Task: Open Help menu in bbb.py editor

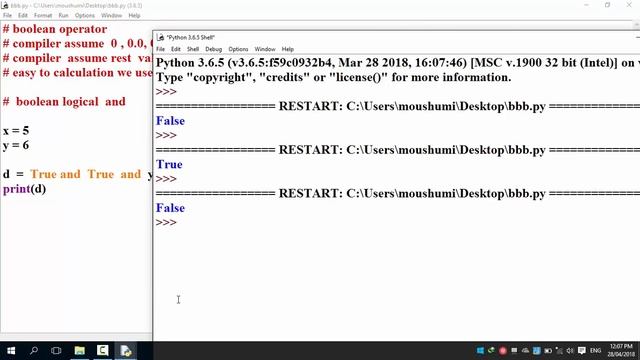Action: pyautogui.click(x=134, y=16)
